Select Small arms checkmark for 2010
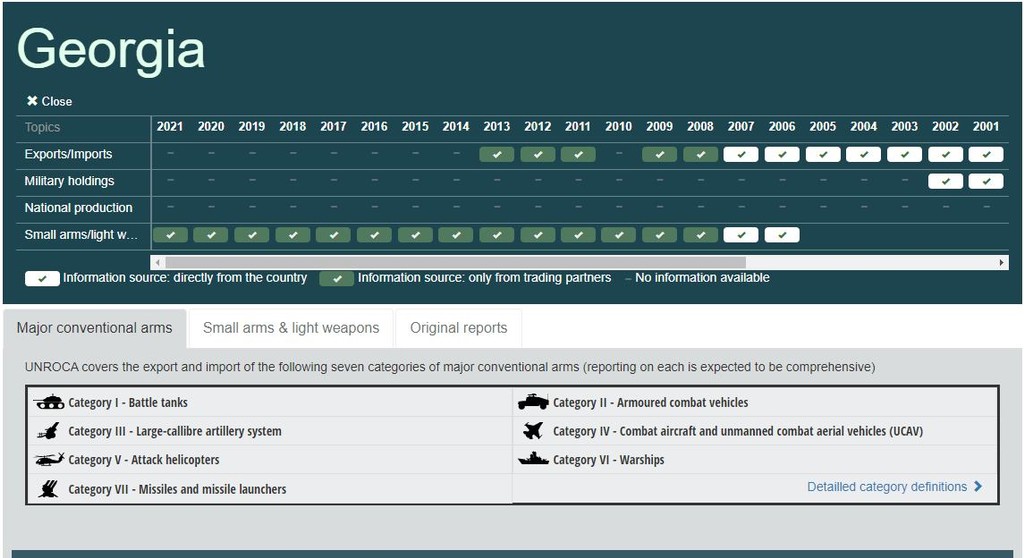Viewport: 1024px width, 558px height. pos(619,235)
